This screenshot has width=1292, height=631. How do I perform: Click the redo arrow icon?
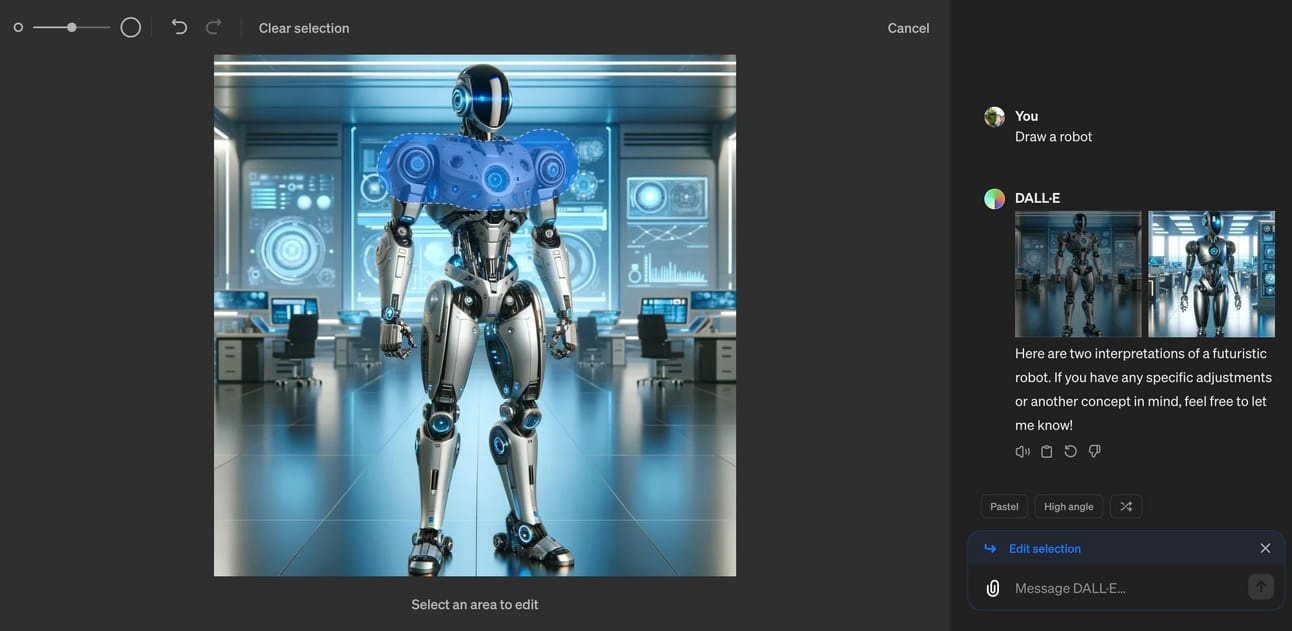(x=213, y=27)
